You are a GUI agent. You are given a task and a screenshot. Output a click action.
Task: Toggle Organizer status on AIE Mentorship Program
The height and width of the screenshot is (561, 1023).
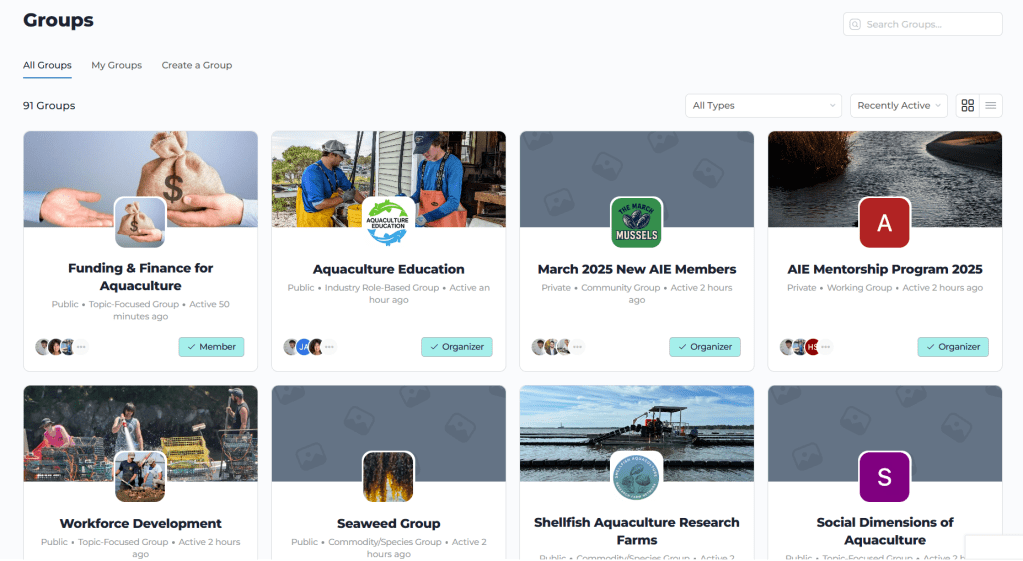coord(953,347)
